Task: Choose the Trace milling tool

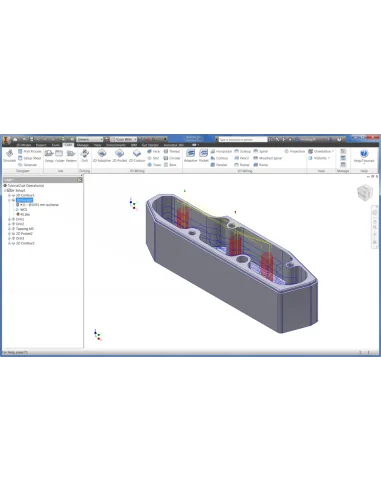Action: [x=154, y=165]
